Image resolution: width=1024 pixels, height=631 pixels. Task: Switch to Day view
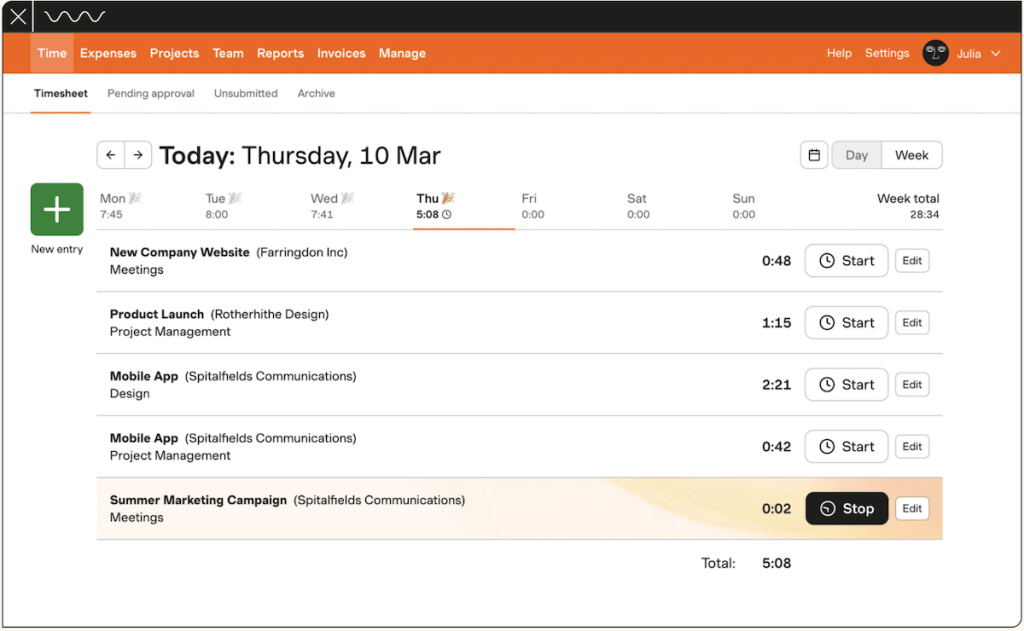(856, 155)
